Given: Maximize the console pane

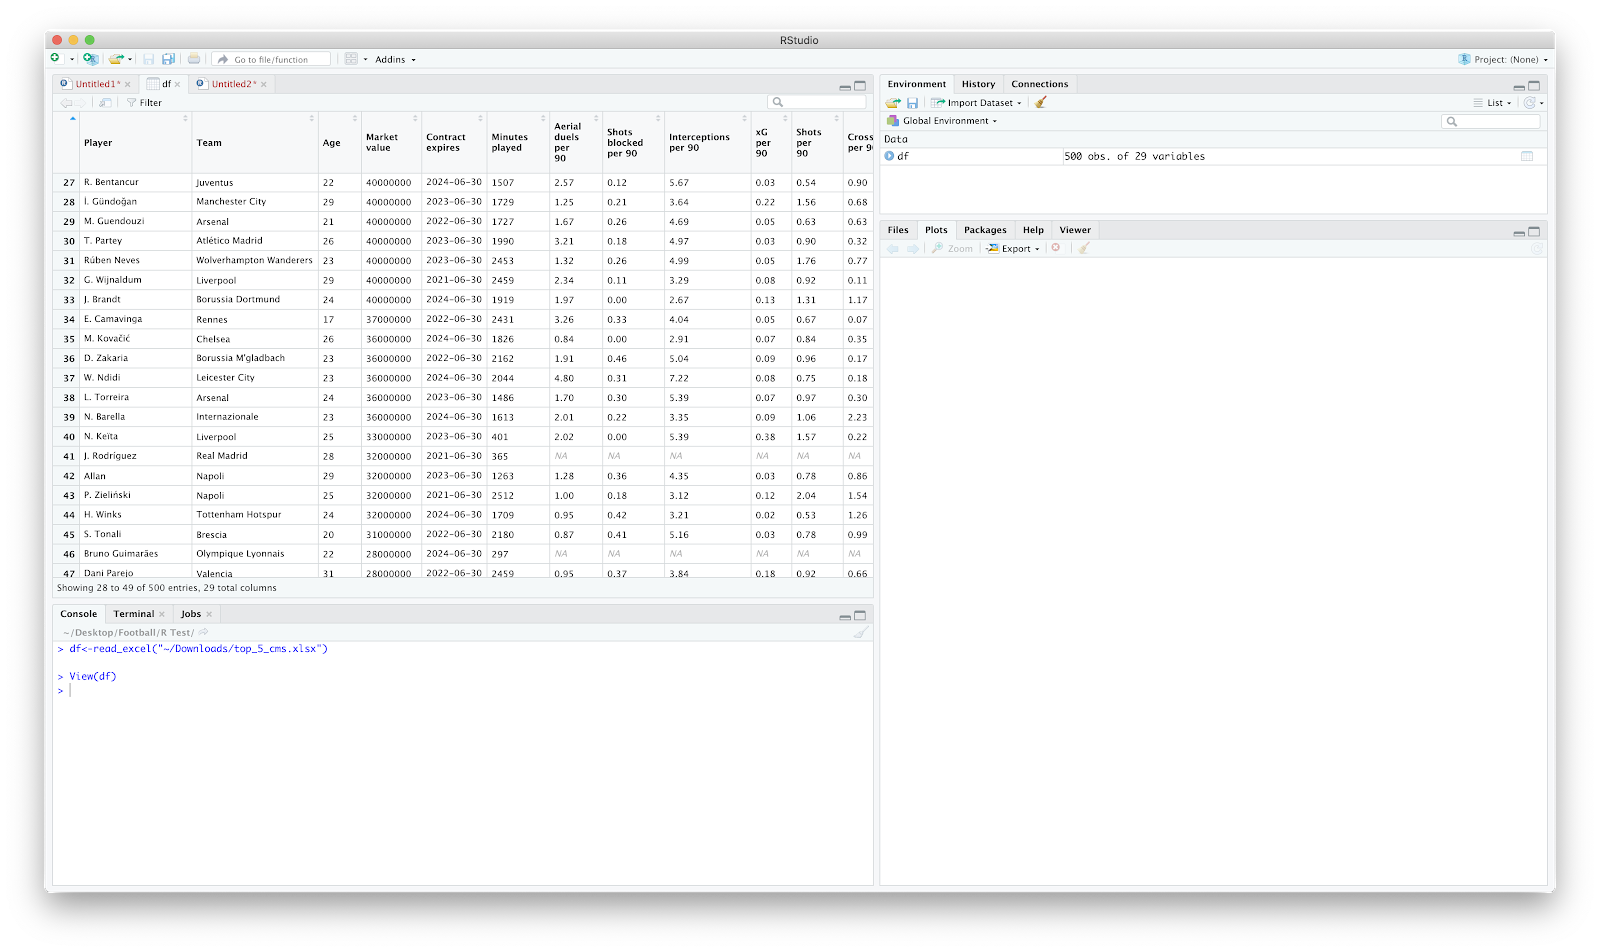Looking at the screenshot, I should [x=860, y=615].
